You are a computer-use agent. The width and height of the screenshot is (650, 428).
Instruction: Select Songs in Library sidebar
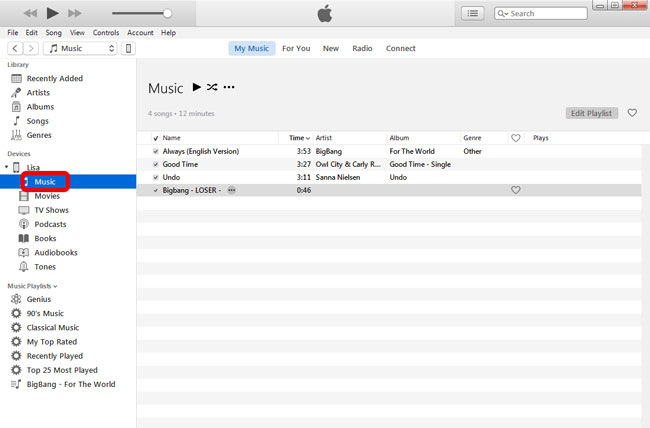tap(37, 121)
